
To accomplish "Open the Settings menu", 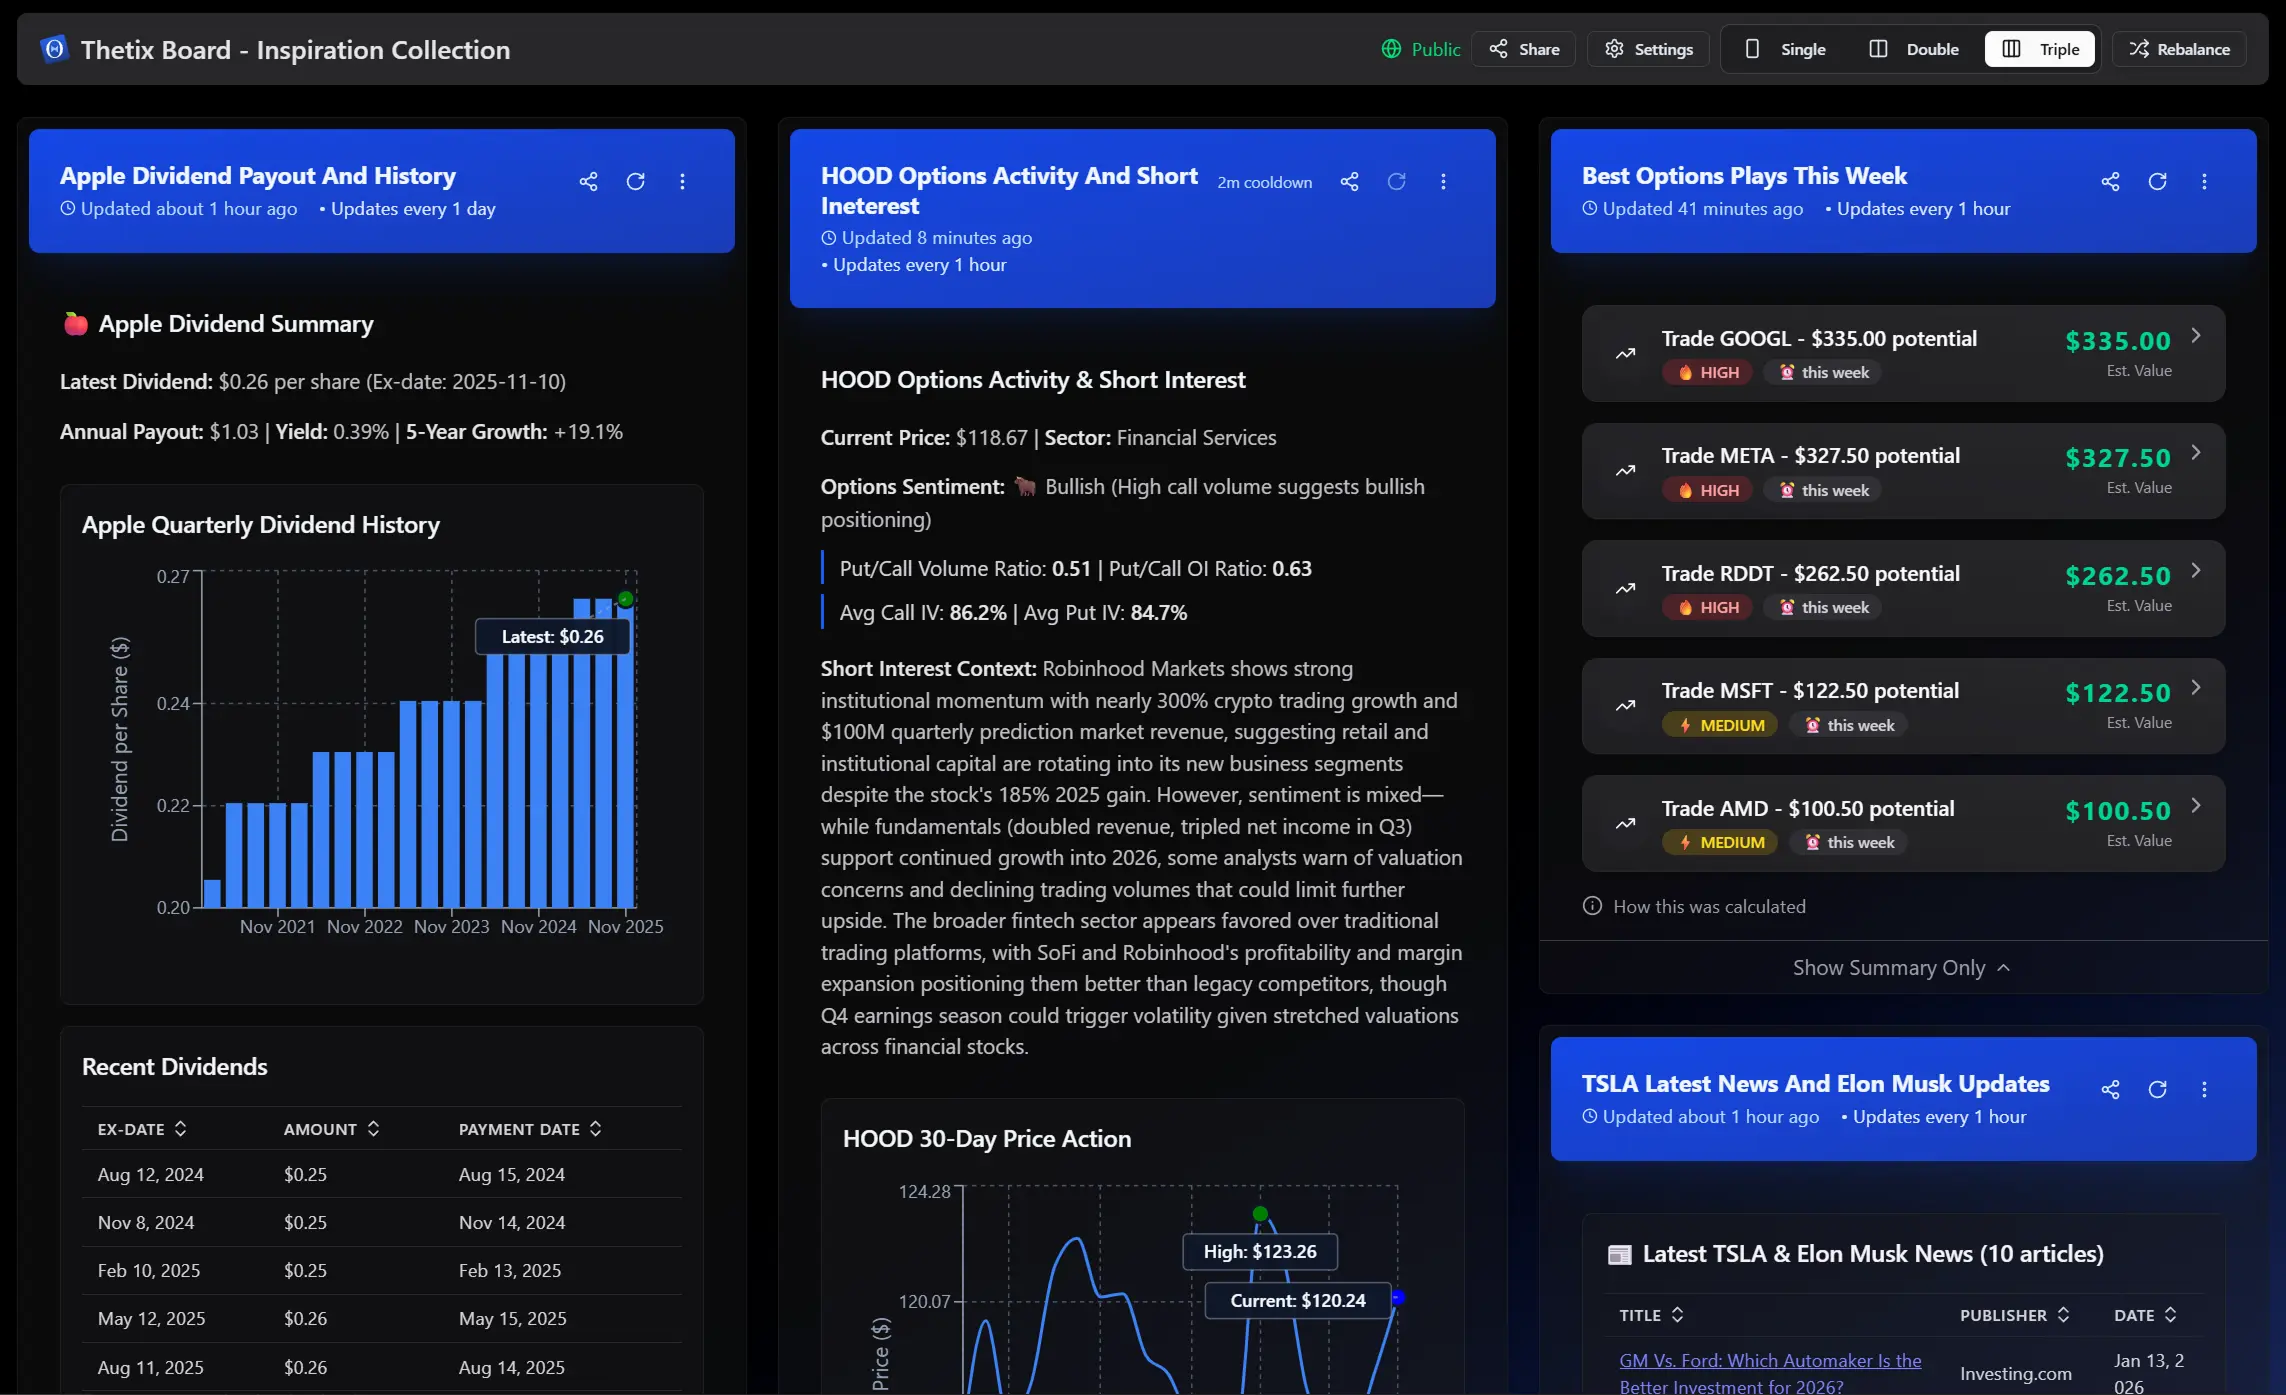I will point(1649,49).
